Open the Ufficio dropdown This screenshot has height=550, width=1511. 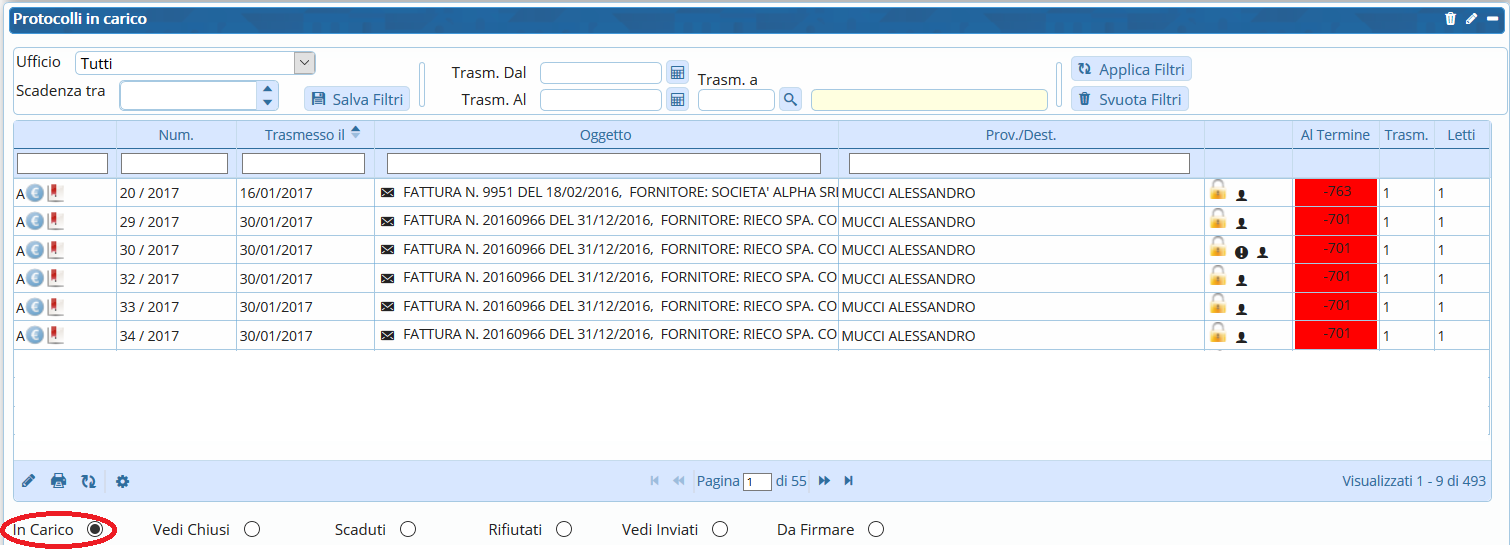coord(304,63)
